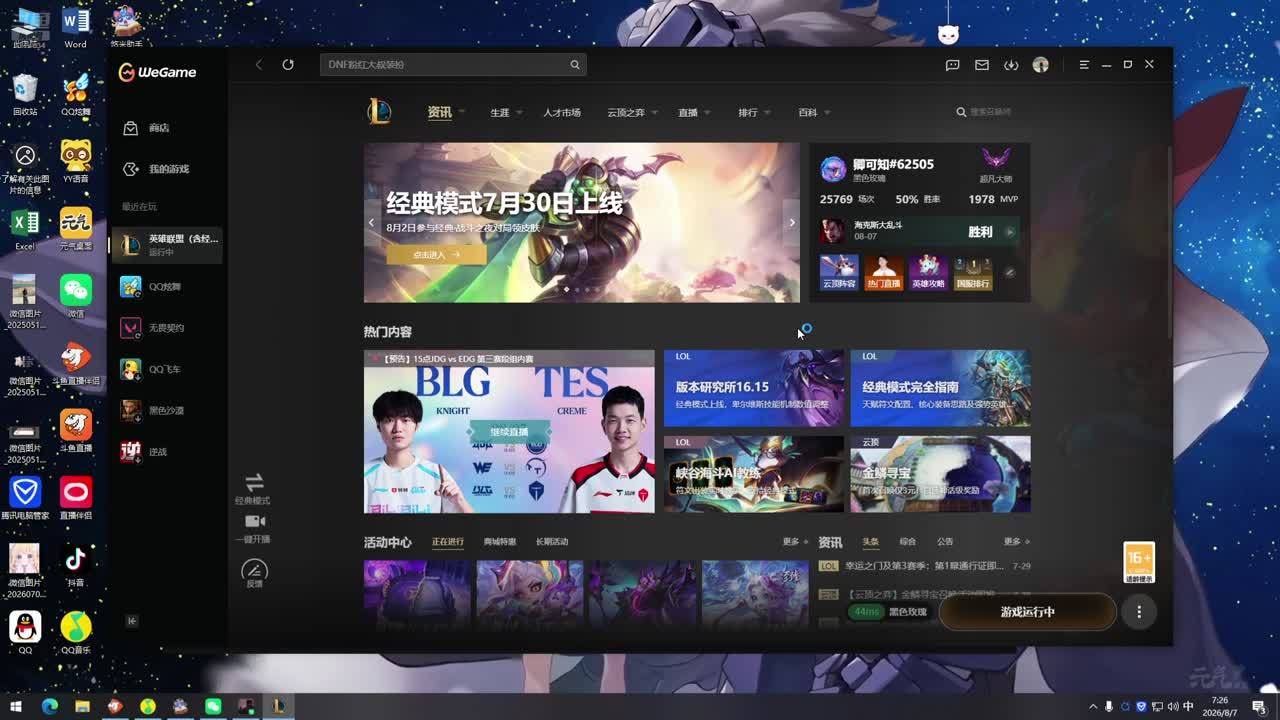Open the 云顶之弈 tab
Viewport: 1280px width, 720px height.
[x=626, y=113]
